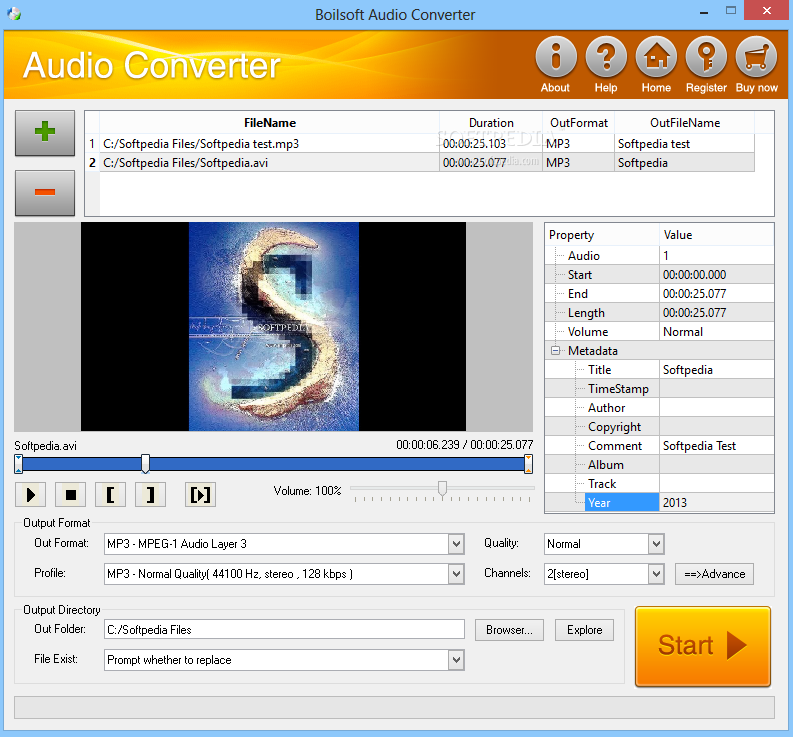Click the ==>Advance button
Viewport: 793px width, 737px height.
coord(714,574)
